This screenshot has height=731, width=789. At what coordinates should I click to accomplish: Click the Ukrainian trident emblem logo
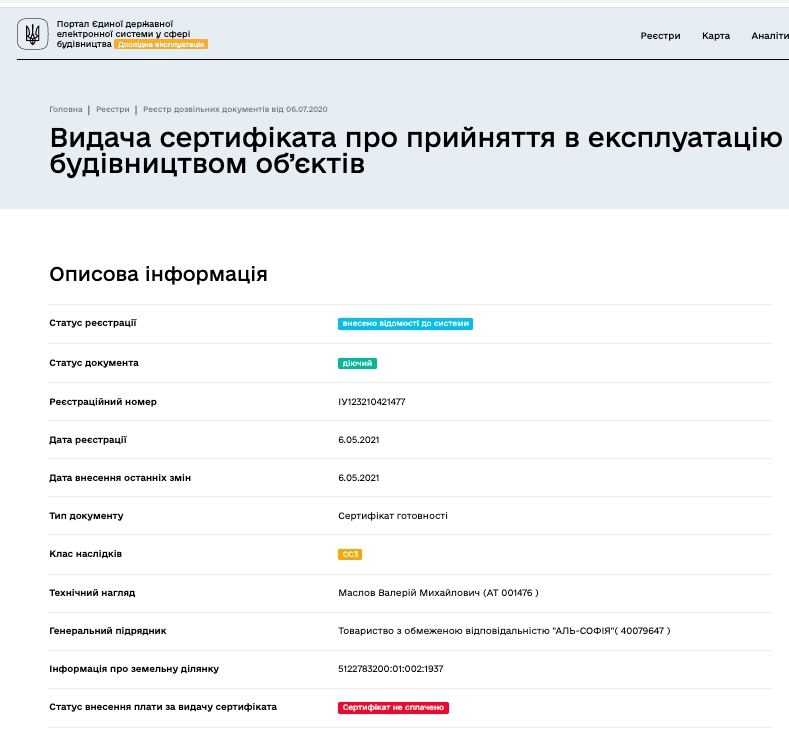33,34
